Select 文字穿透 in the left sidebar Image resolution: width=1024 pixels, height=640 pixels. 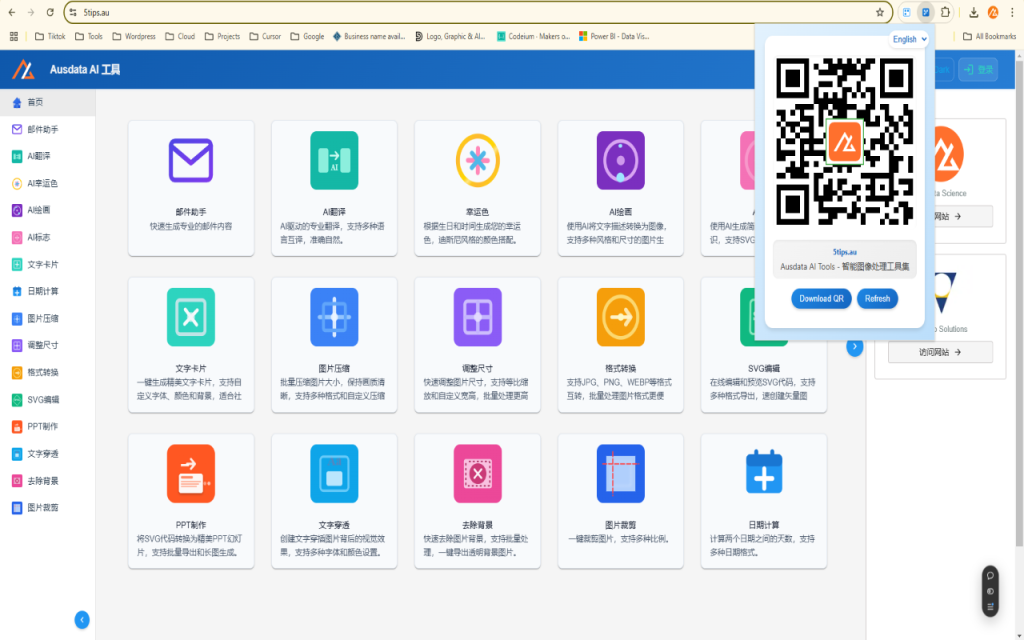tap(48, 454)
